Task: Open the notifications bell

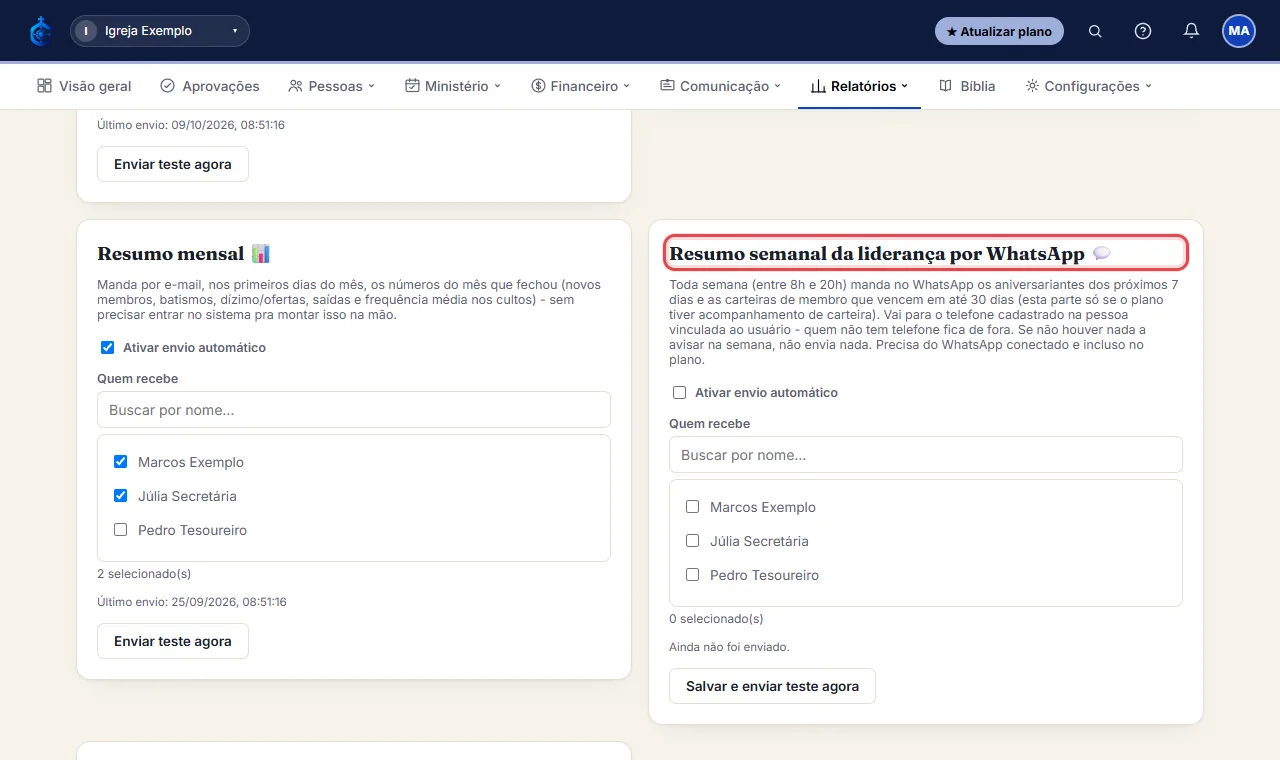Action: [x=1191, y=31]
